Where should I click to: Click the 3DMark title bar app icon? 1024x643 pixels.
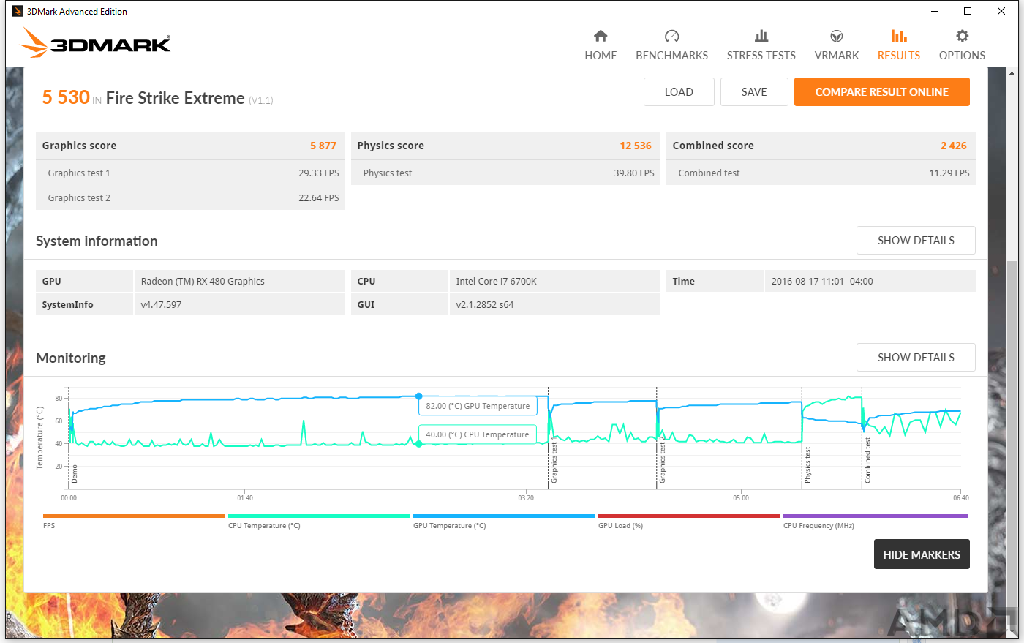click(17, 11)
